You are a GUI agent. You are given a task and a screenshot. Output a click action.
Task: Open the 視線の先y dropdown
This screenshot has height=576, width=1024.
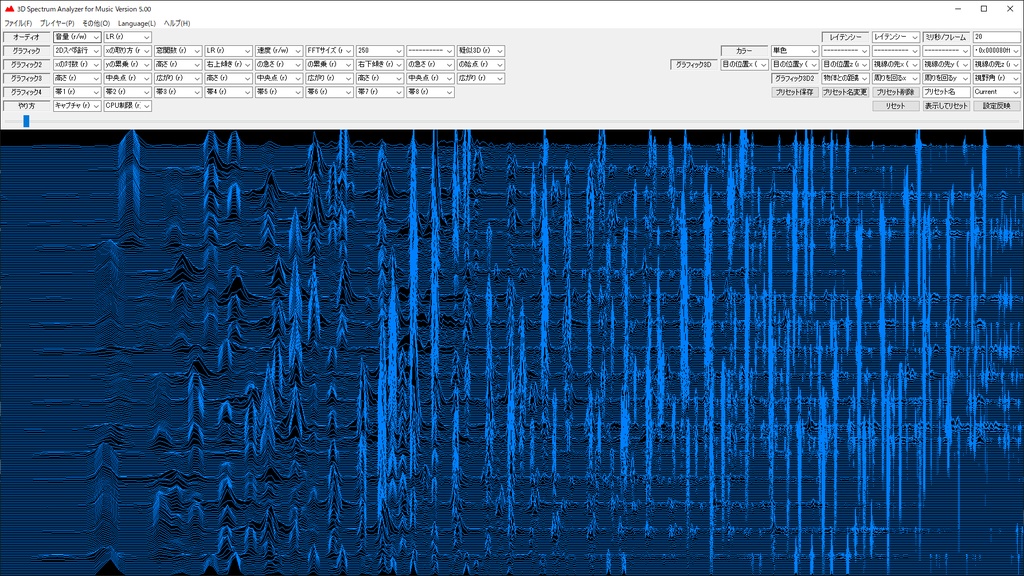point(946,65)
